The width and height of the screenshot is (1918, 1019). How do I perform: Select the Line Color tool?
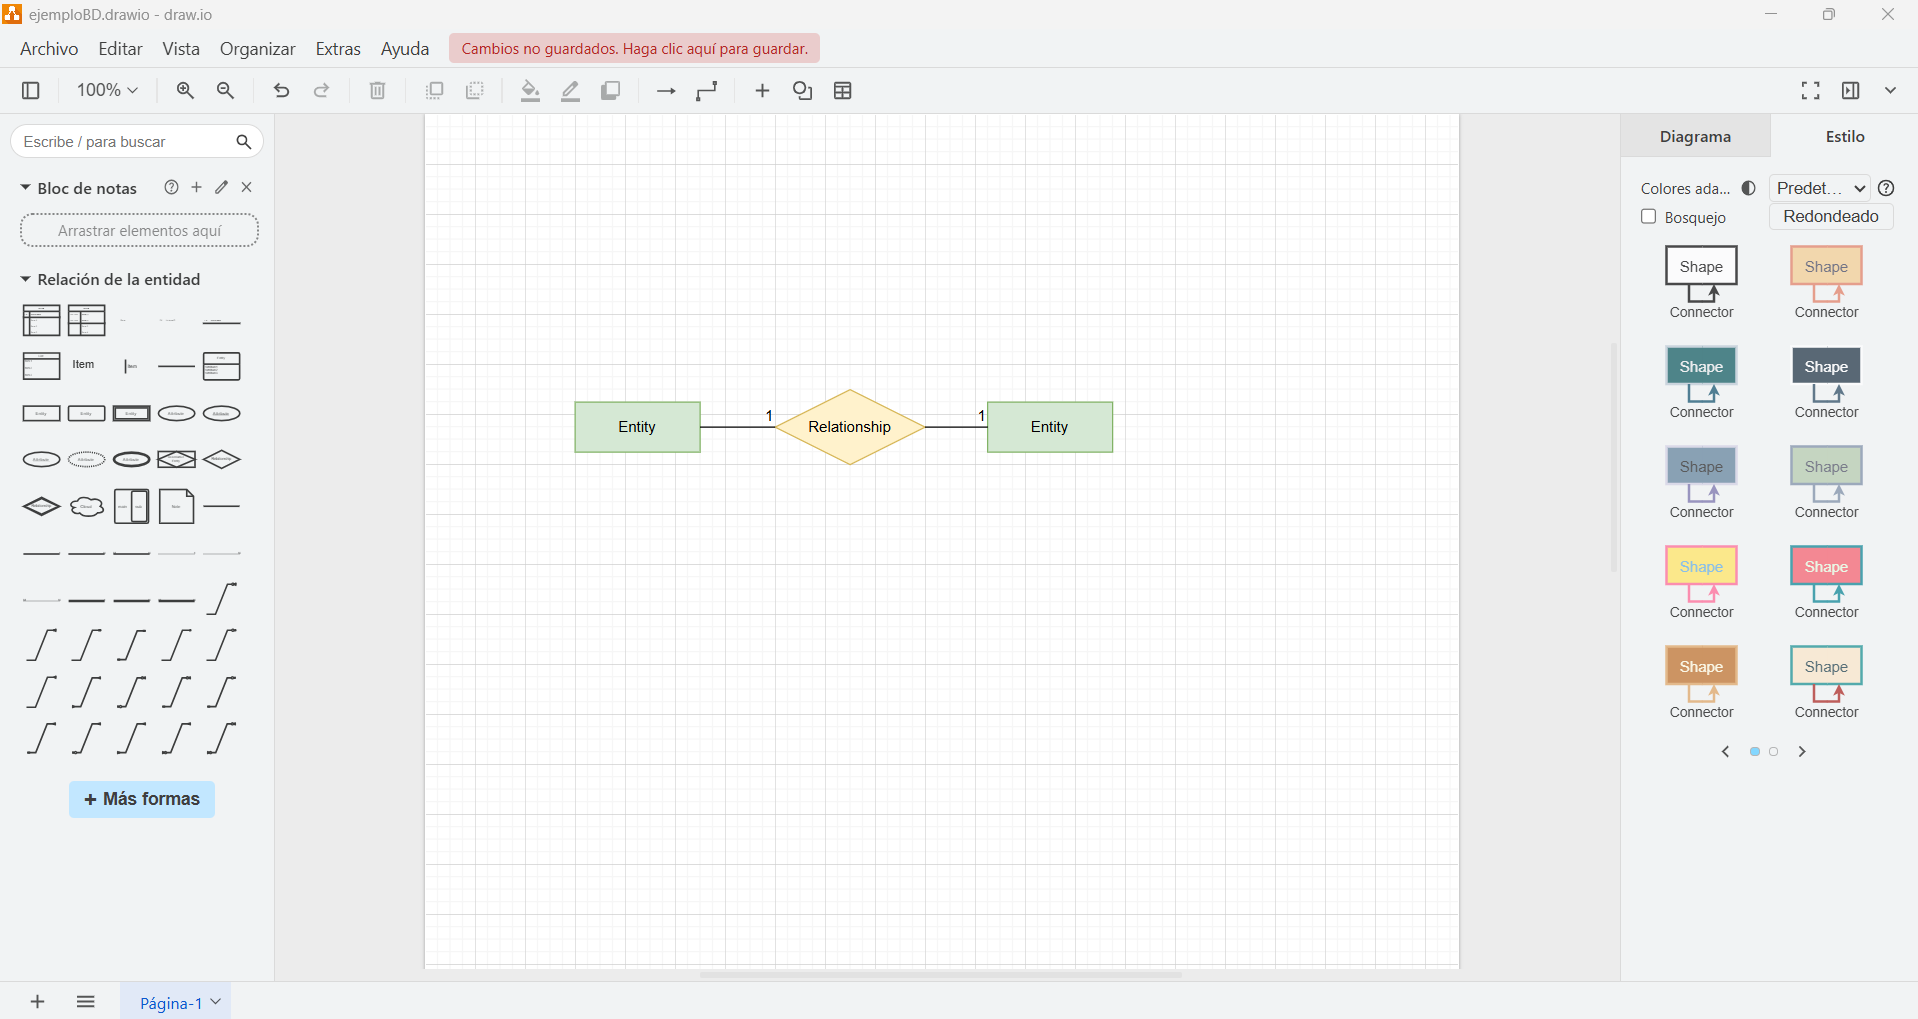pyautogui.click(x=569, y=90)
